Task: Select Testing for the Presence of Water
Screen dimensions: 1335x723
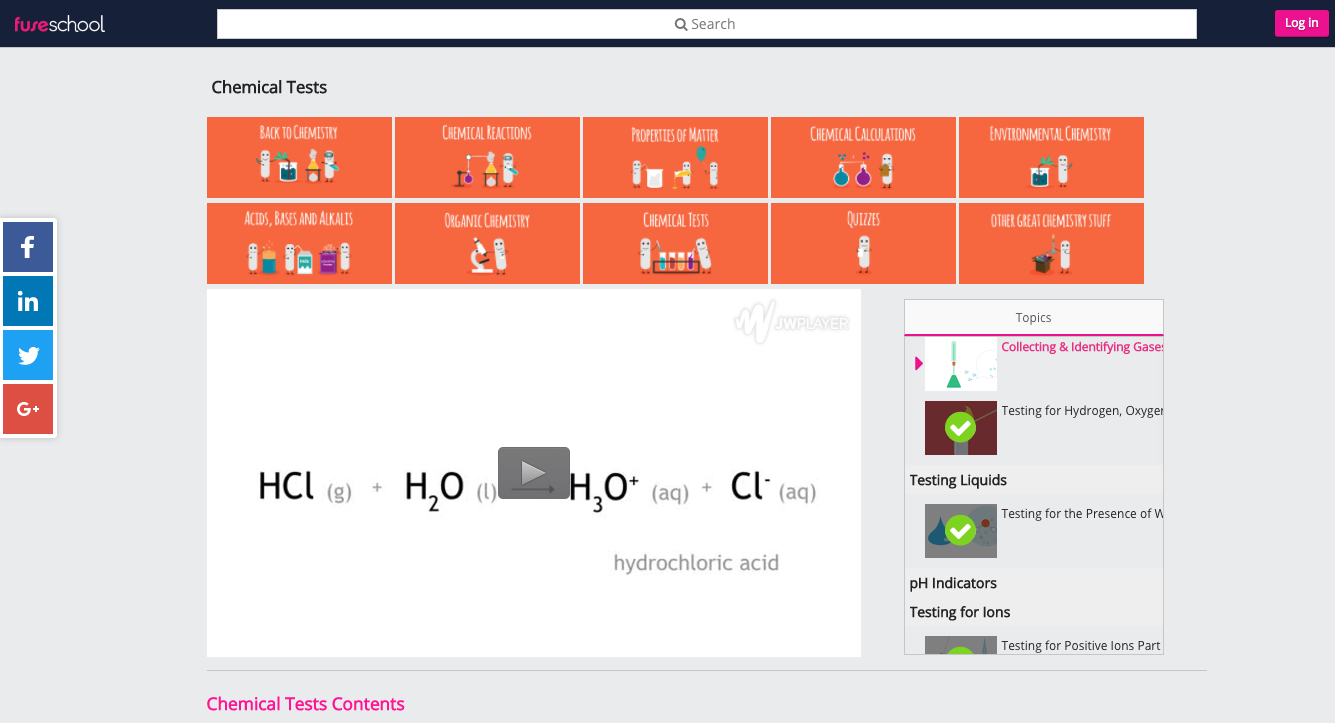Action: [1080, 513]
